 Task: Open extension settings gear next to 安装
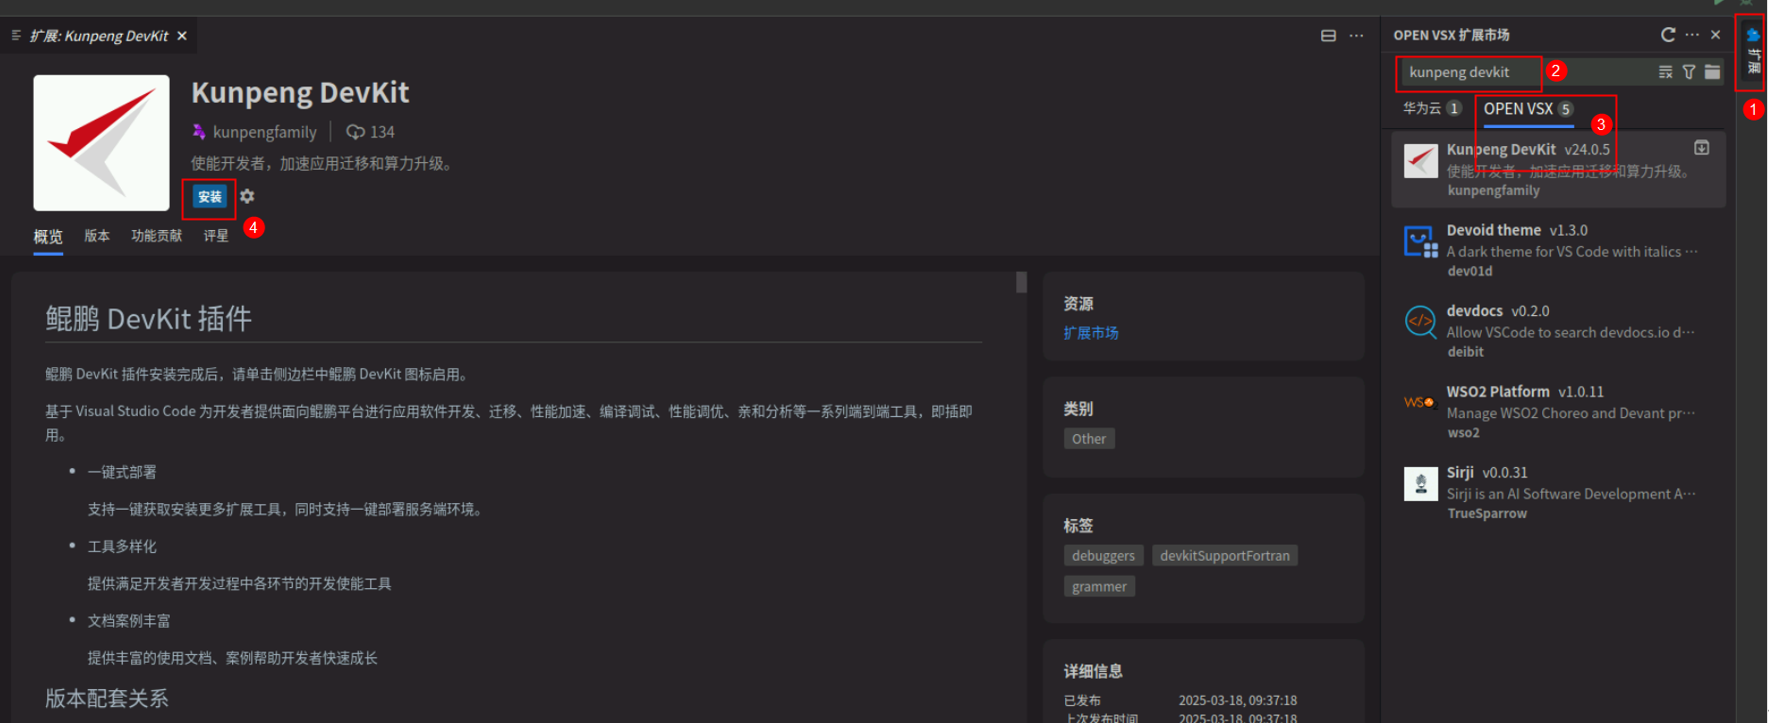247,197
